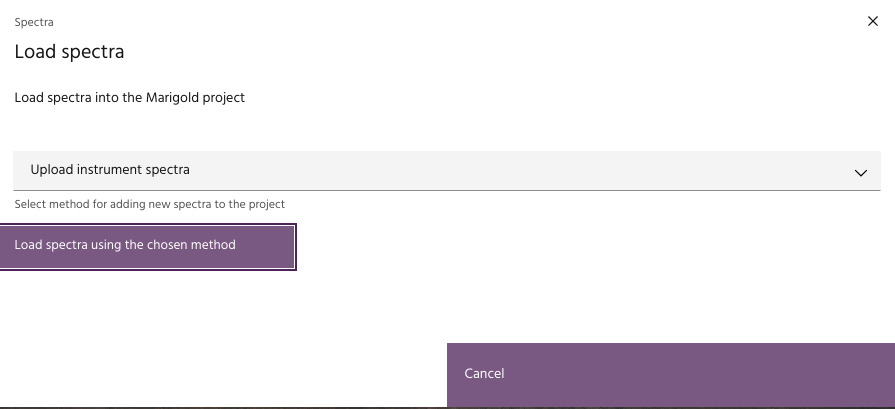Show the list of spectra loading methods
Viewport: 895px width, 409px height.
click(x=446, y=171)
